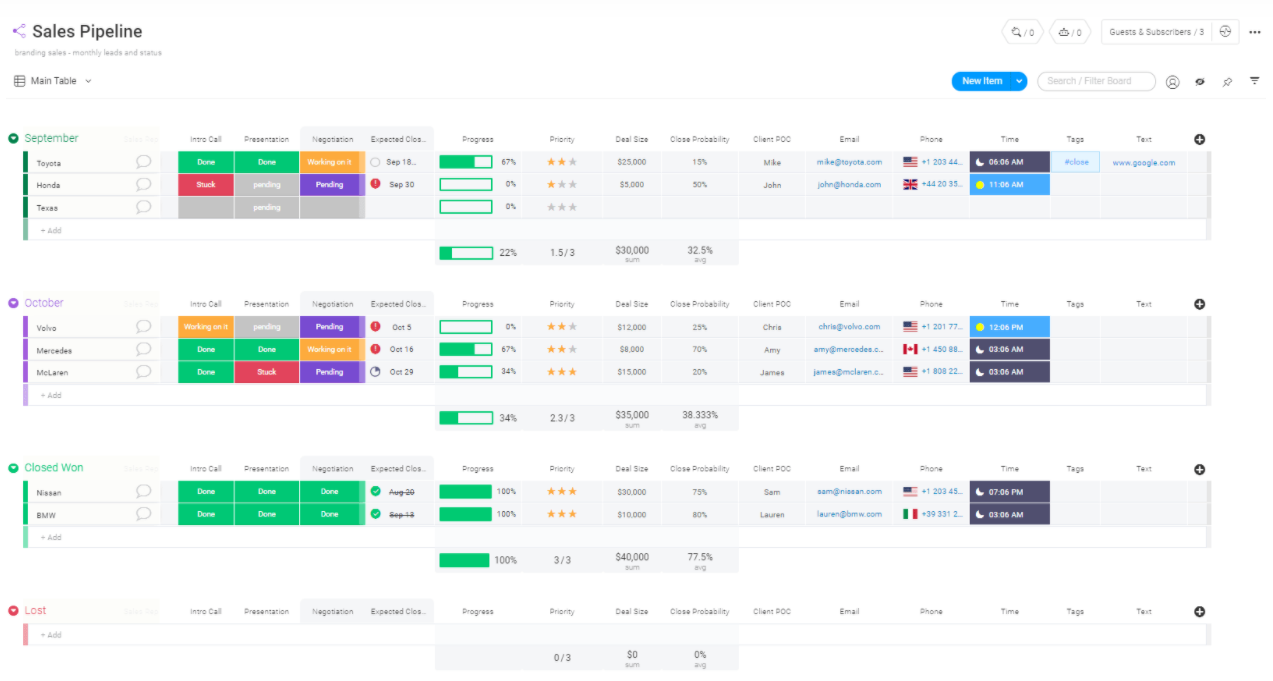Open the automations counter icon in header
Screen dimensions: 1273x681
1070,32
